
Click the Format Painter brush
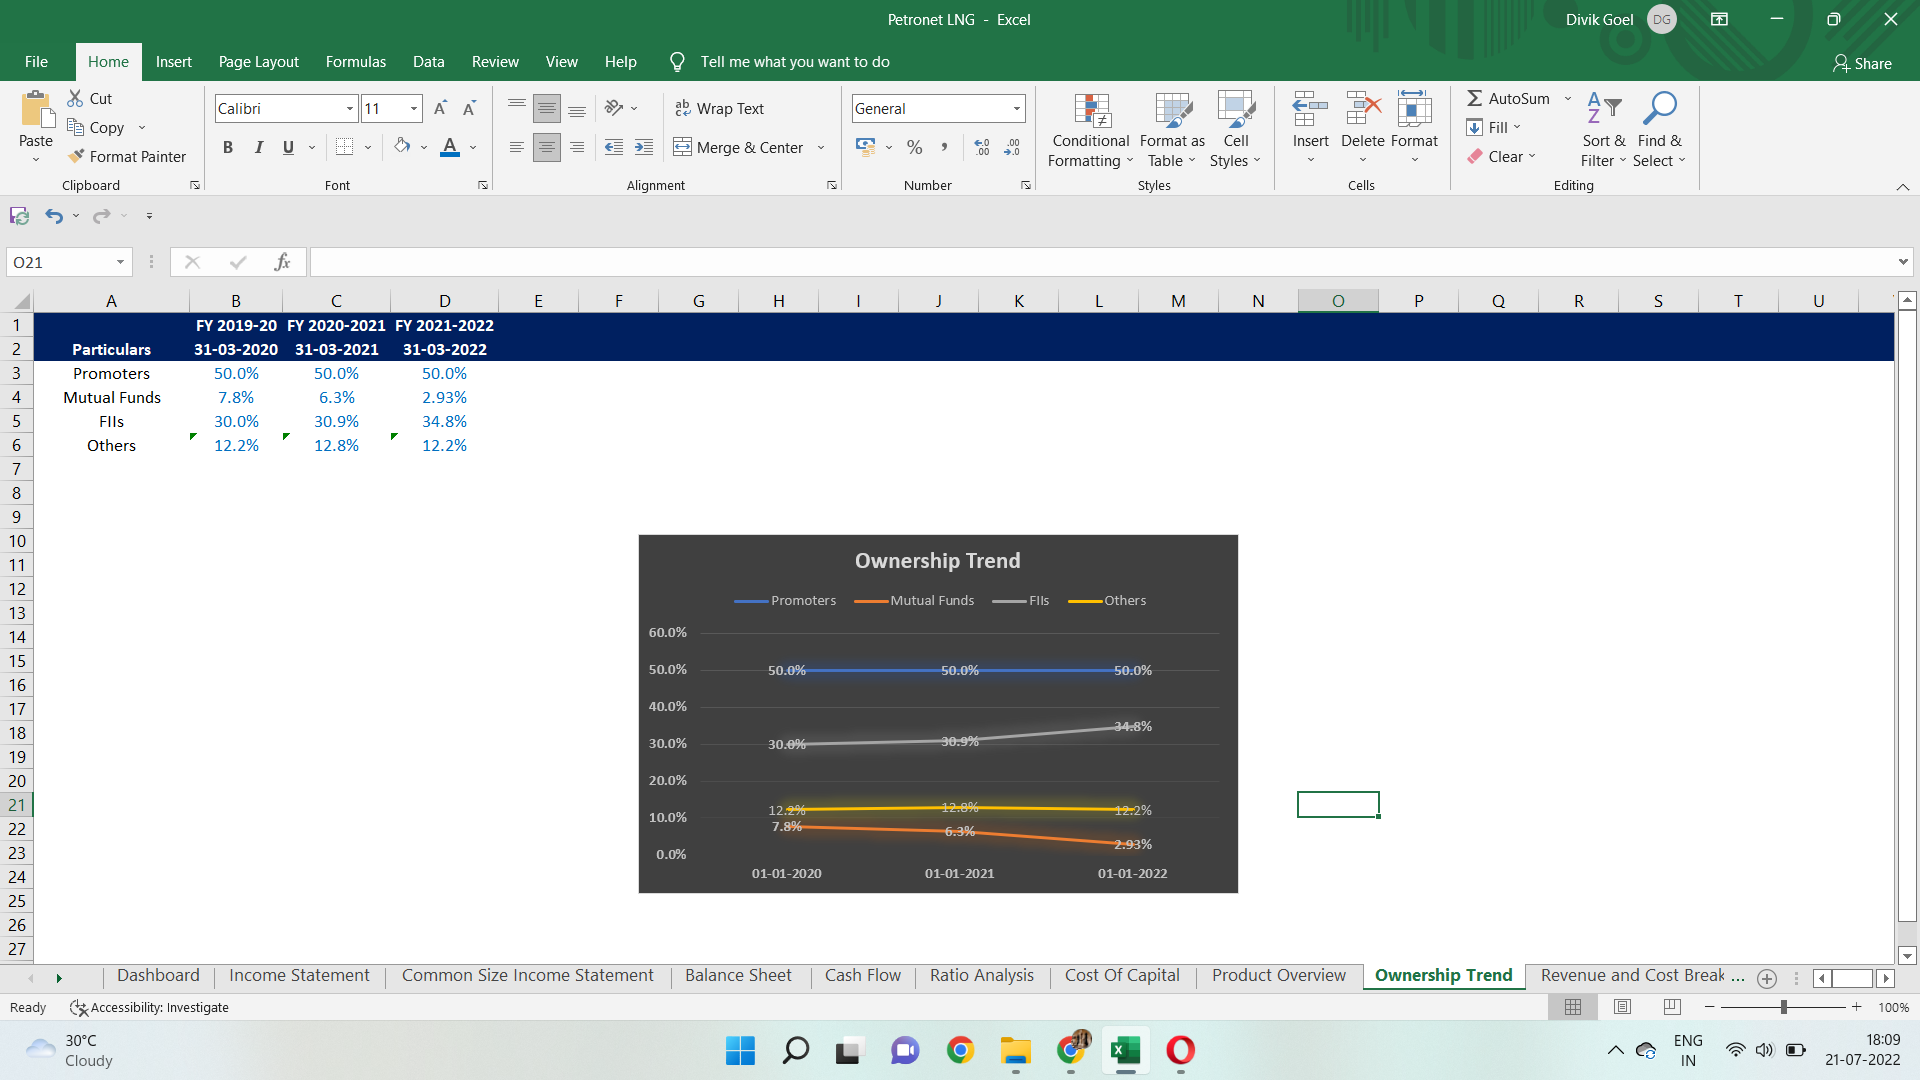(x=76, y=156)
